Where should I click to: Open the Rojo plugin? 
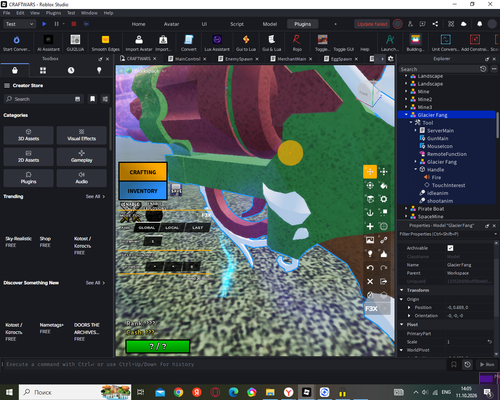[x=297, y=43]
